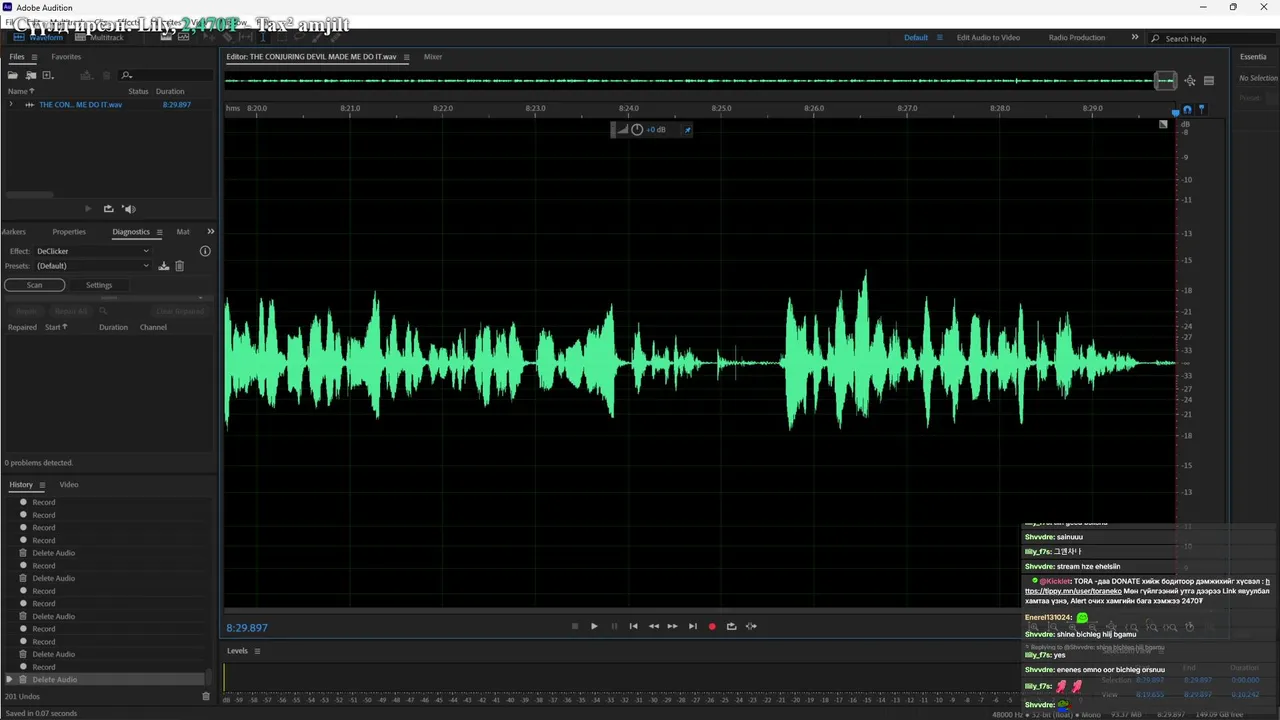This screenshot has height=720, width=1280.
Task: Open the Effect dropdown showing DeClicker
Action: (x=93, y=251)
